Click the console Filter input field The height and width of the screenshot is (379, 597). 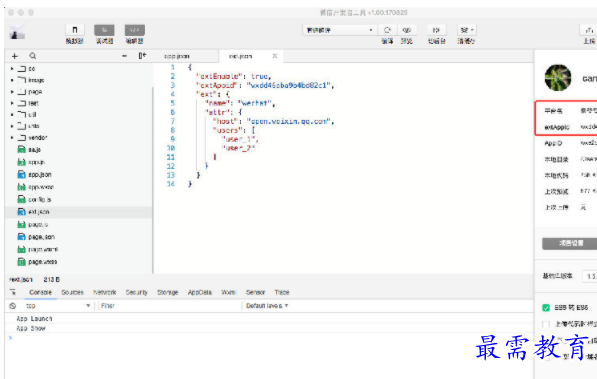(x=170, y=306)
